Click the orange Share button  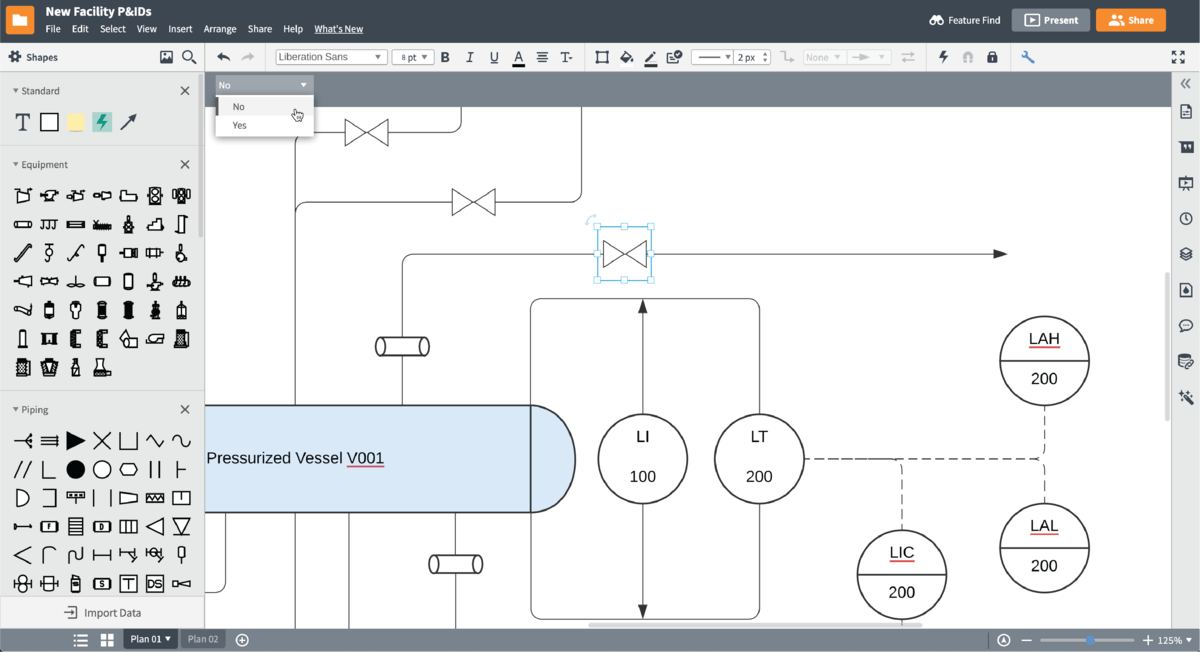click(x=1130, y=20)
